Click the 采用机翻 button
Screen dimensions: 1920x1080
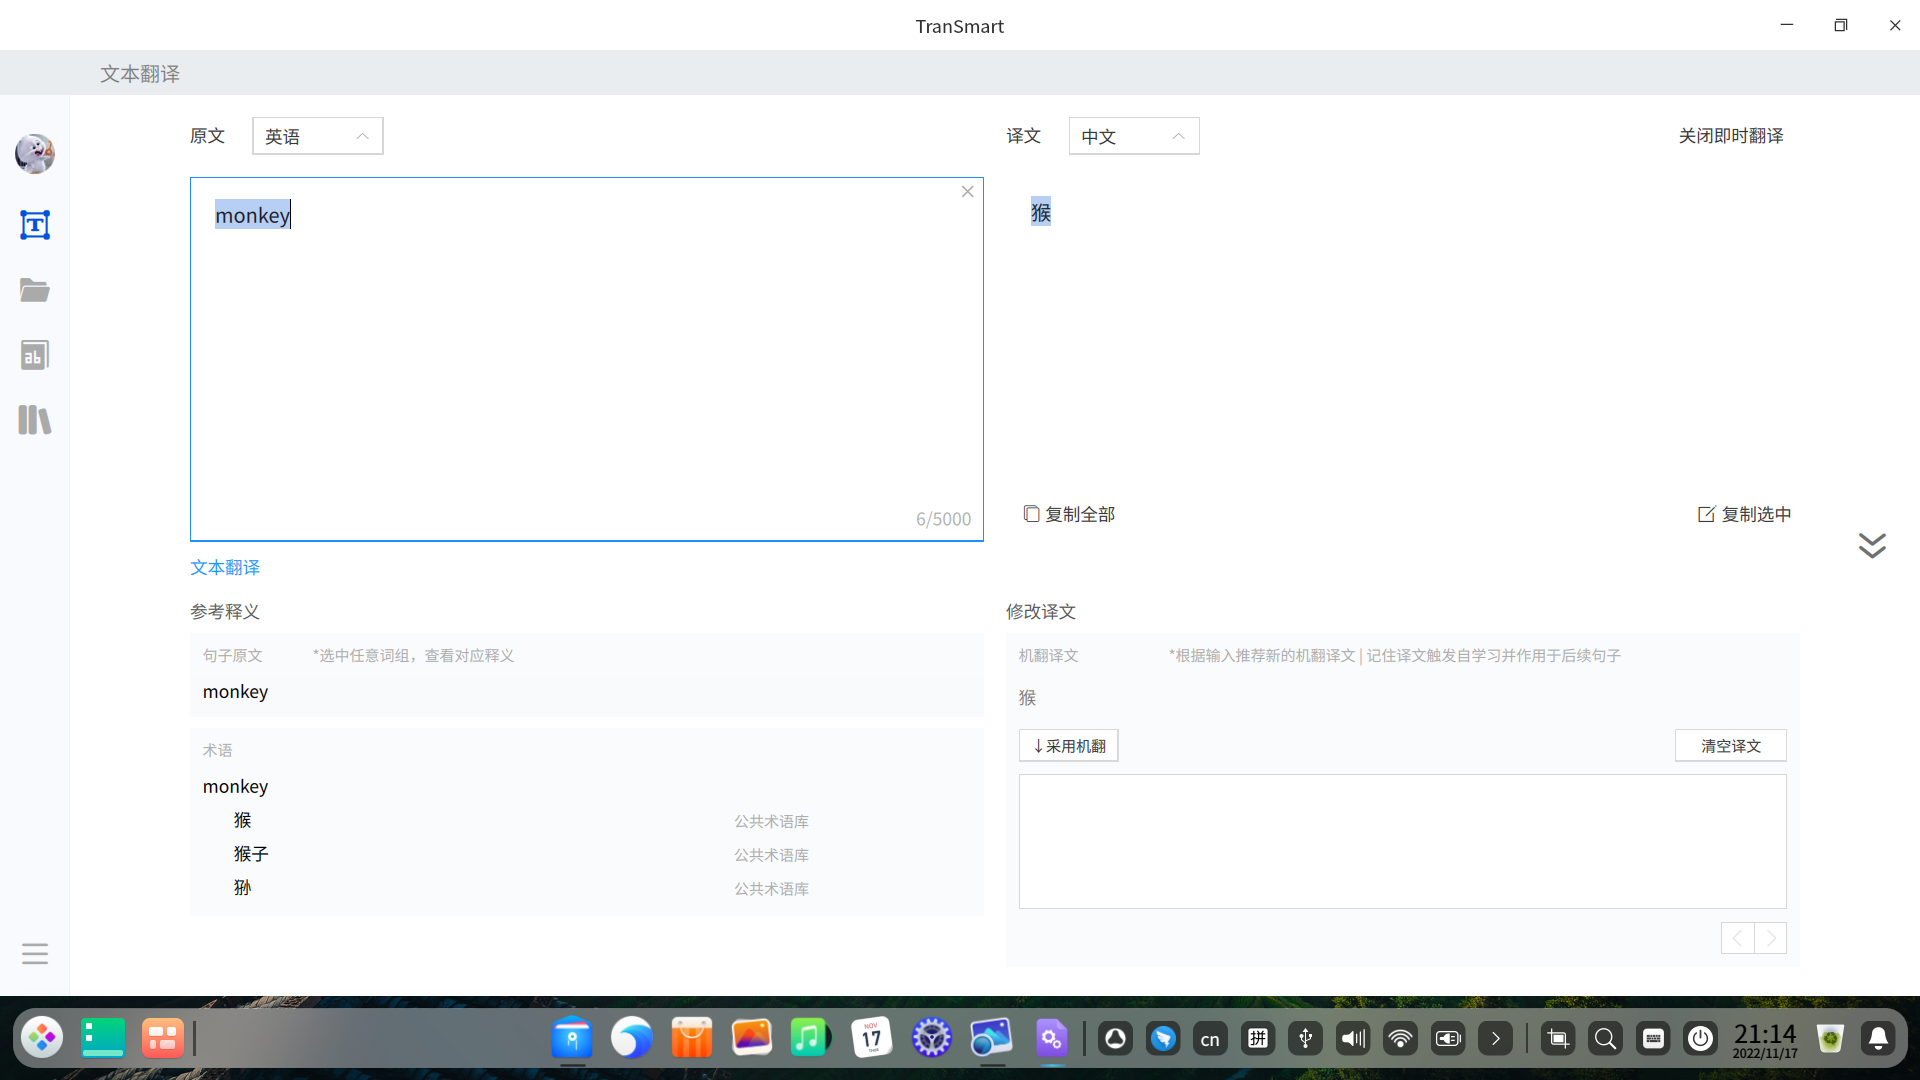(1067, 745)
